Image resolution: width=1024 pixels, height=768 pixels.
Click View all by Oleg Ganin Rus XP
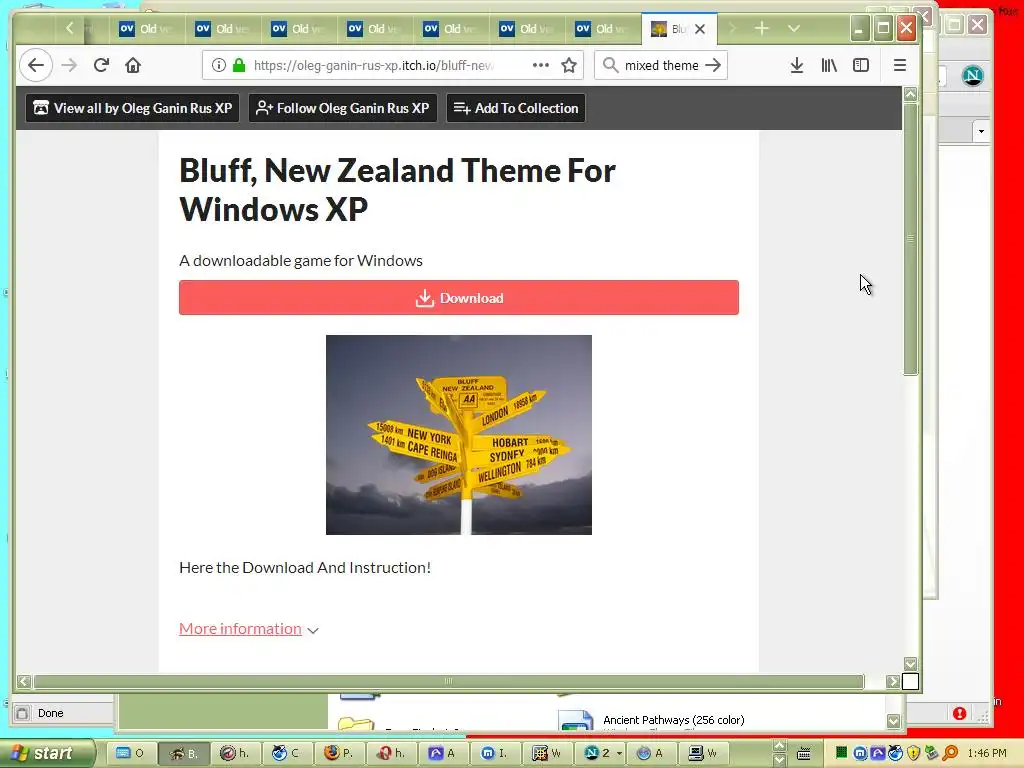click(x=133, y=108)
